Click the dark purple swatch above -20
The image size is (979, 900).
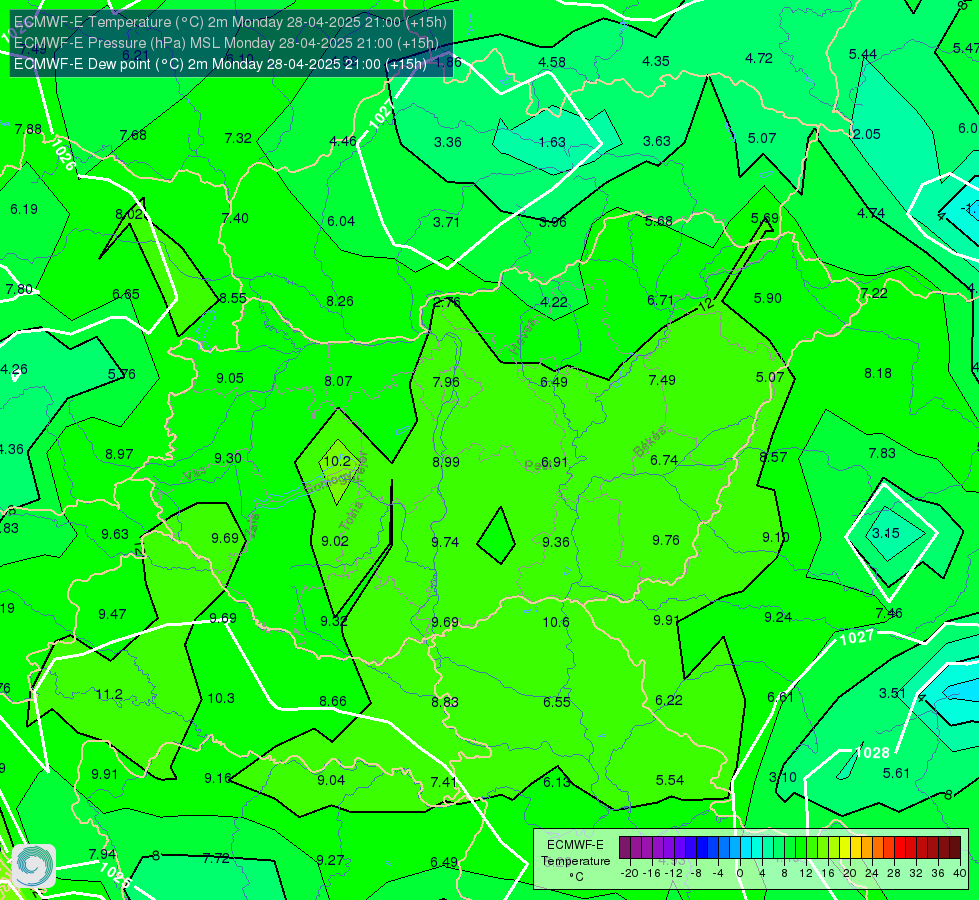click(x=625, y=848)
